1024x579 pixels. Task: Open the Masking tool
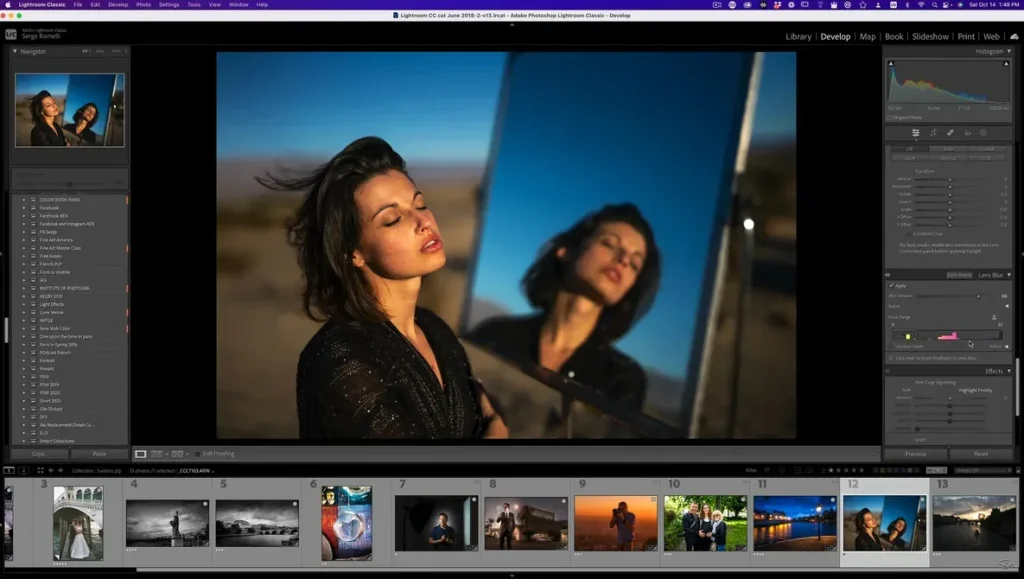pyautogui.click(x=983, y=132)
